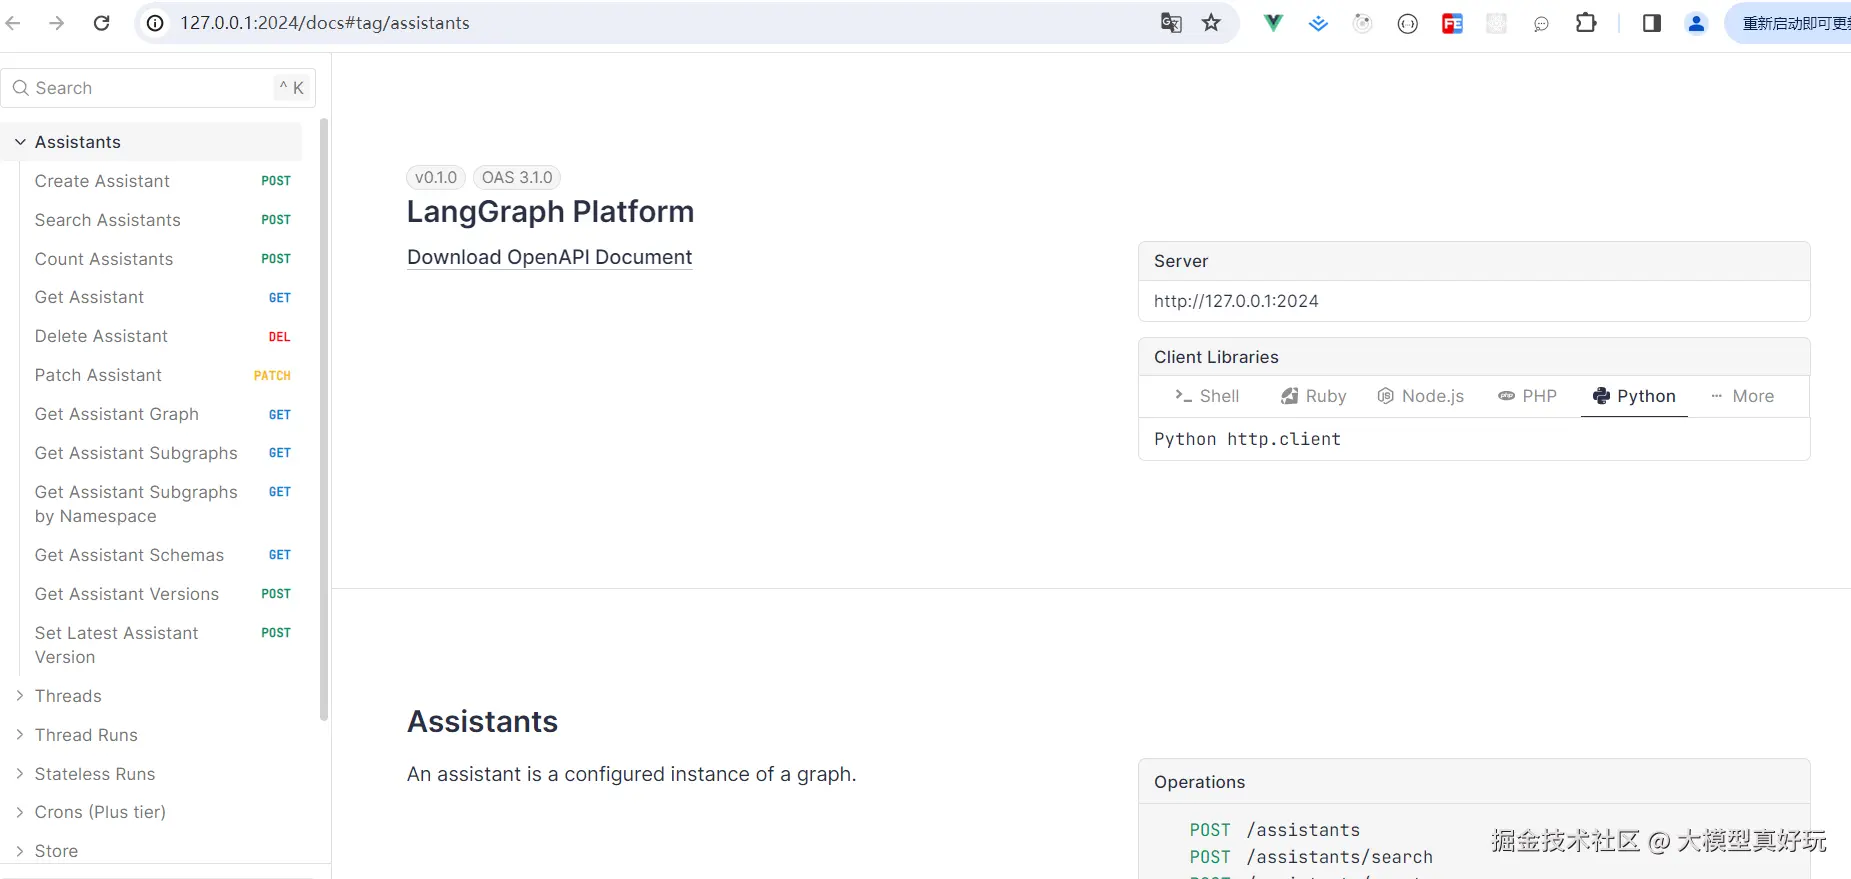The height and width of the screenshot is (879, 1851).
Task: Open the browser profile avatar icon
Action: tap(1696, 23)
